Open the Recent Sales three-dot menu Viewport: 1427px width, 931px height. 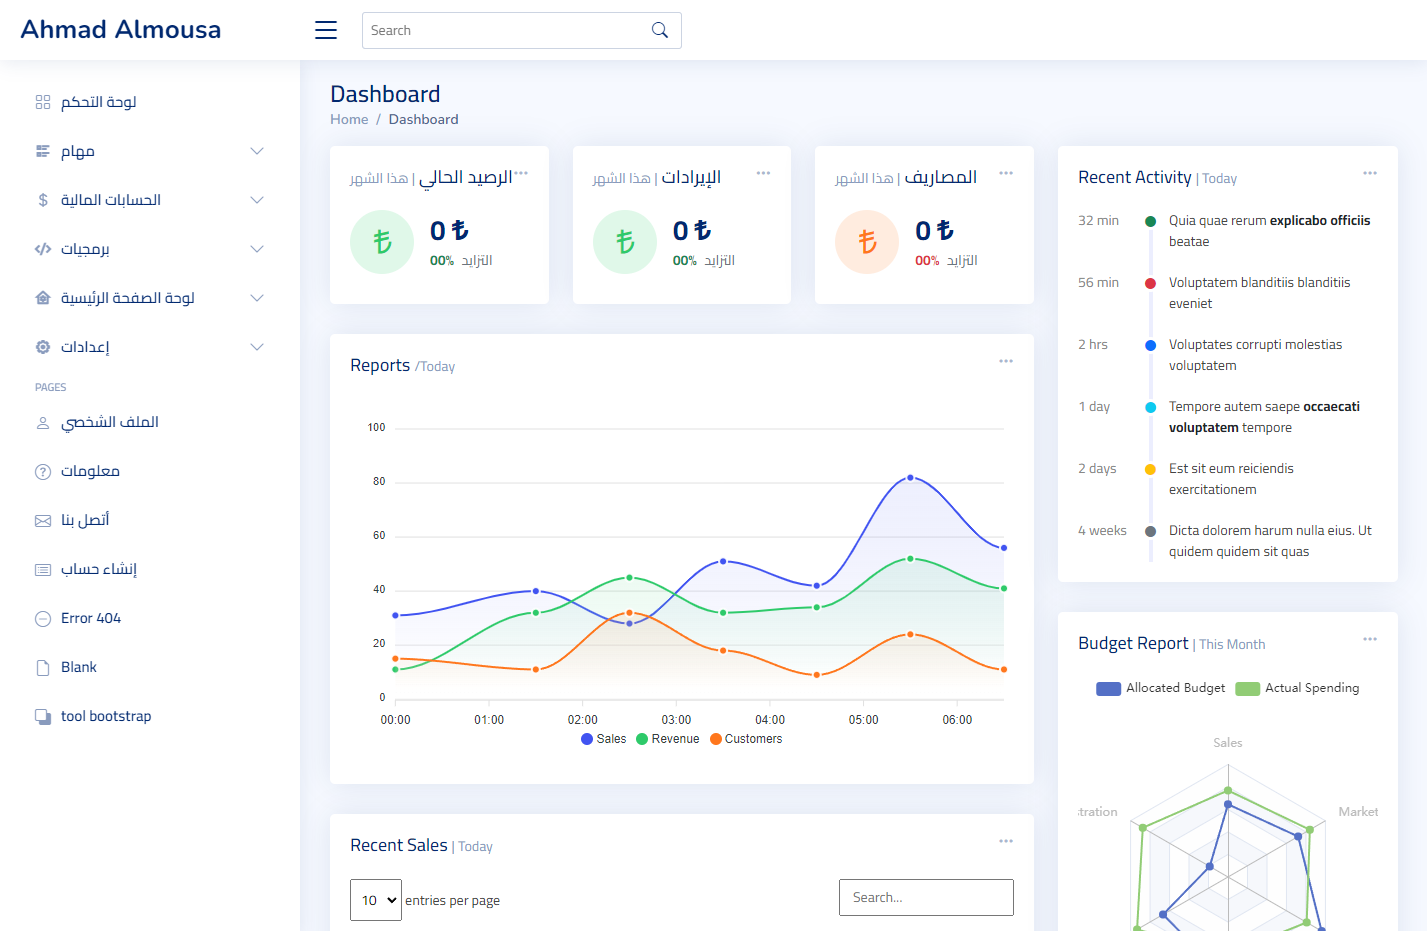coord(1006,841)
